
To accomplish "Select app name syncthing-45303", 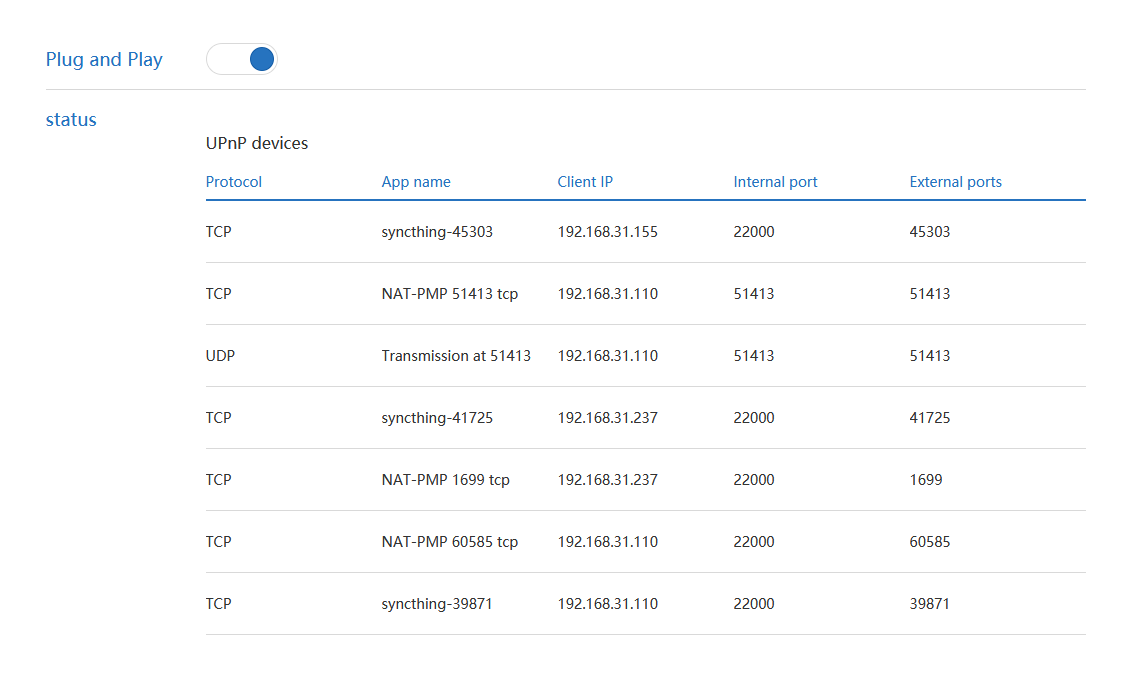I will 437,232.
